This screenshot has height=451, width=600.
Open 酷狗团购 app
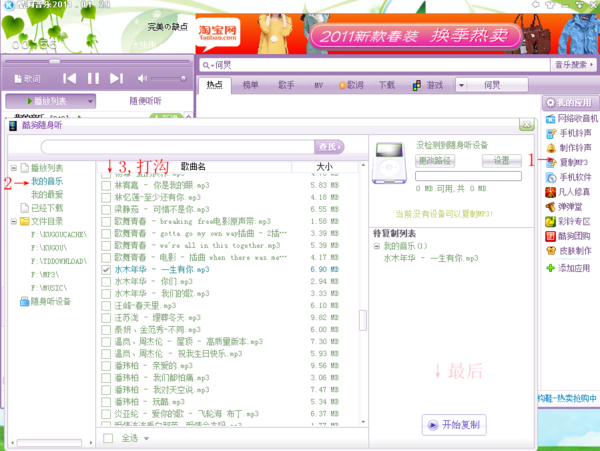[x=568, y=236]
